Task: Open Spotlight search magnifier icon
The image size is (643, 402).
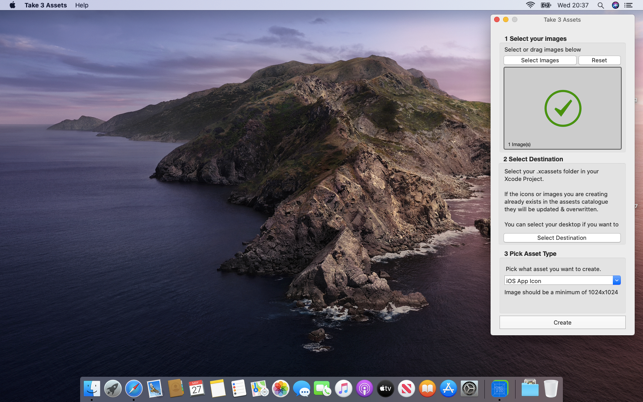Action: coord(601,5)
